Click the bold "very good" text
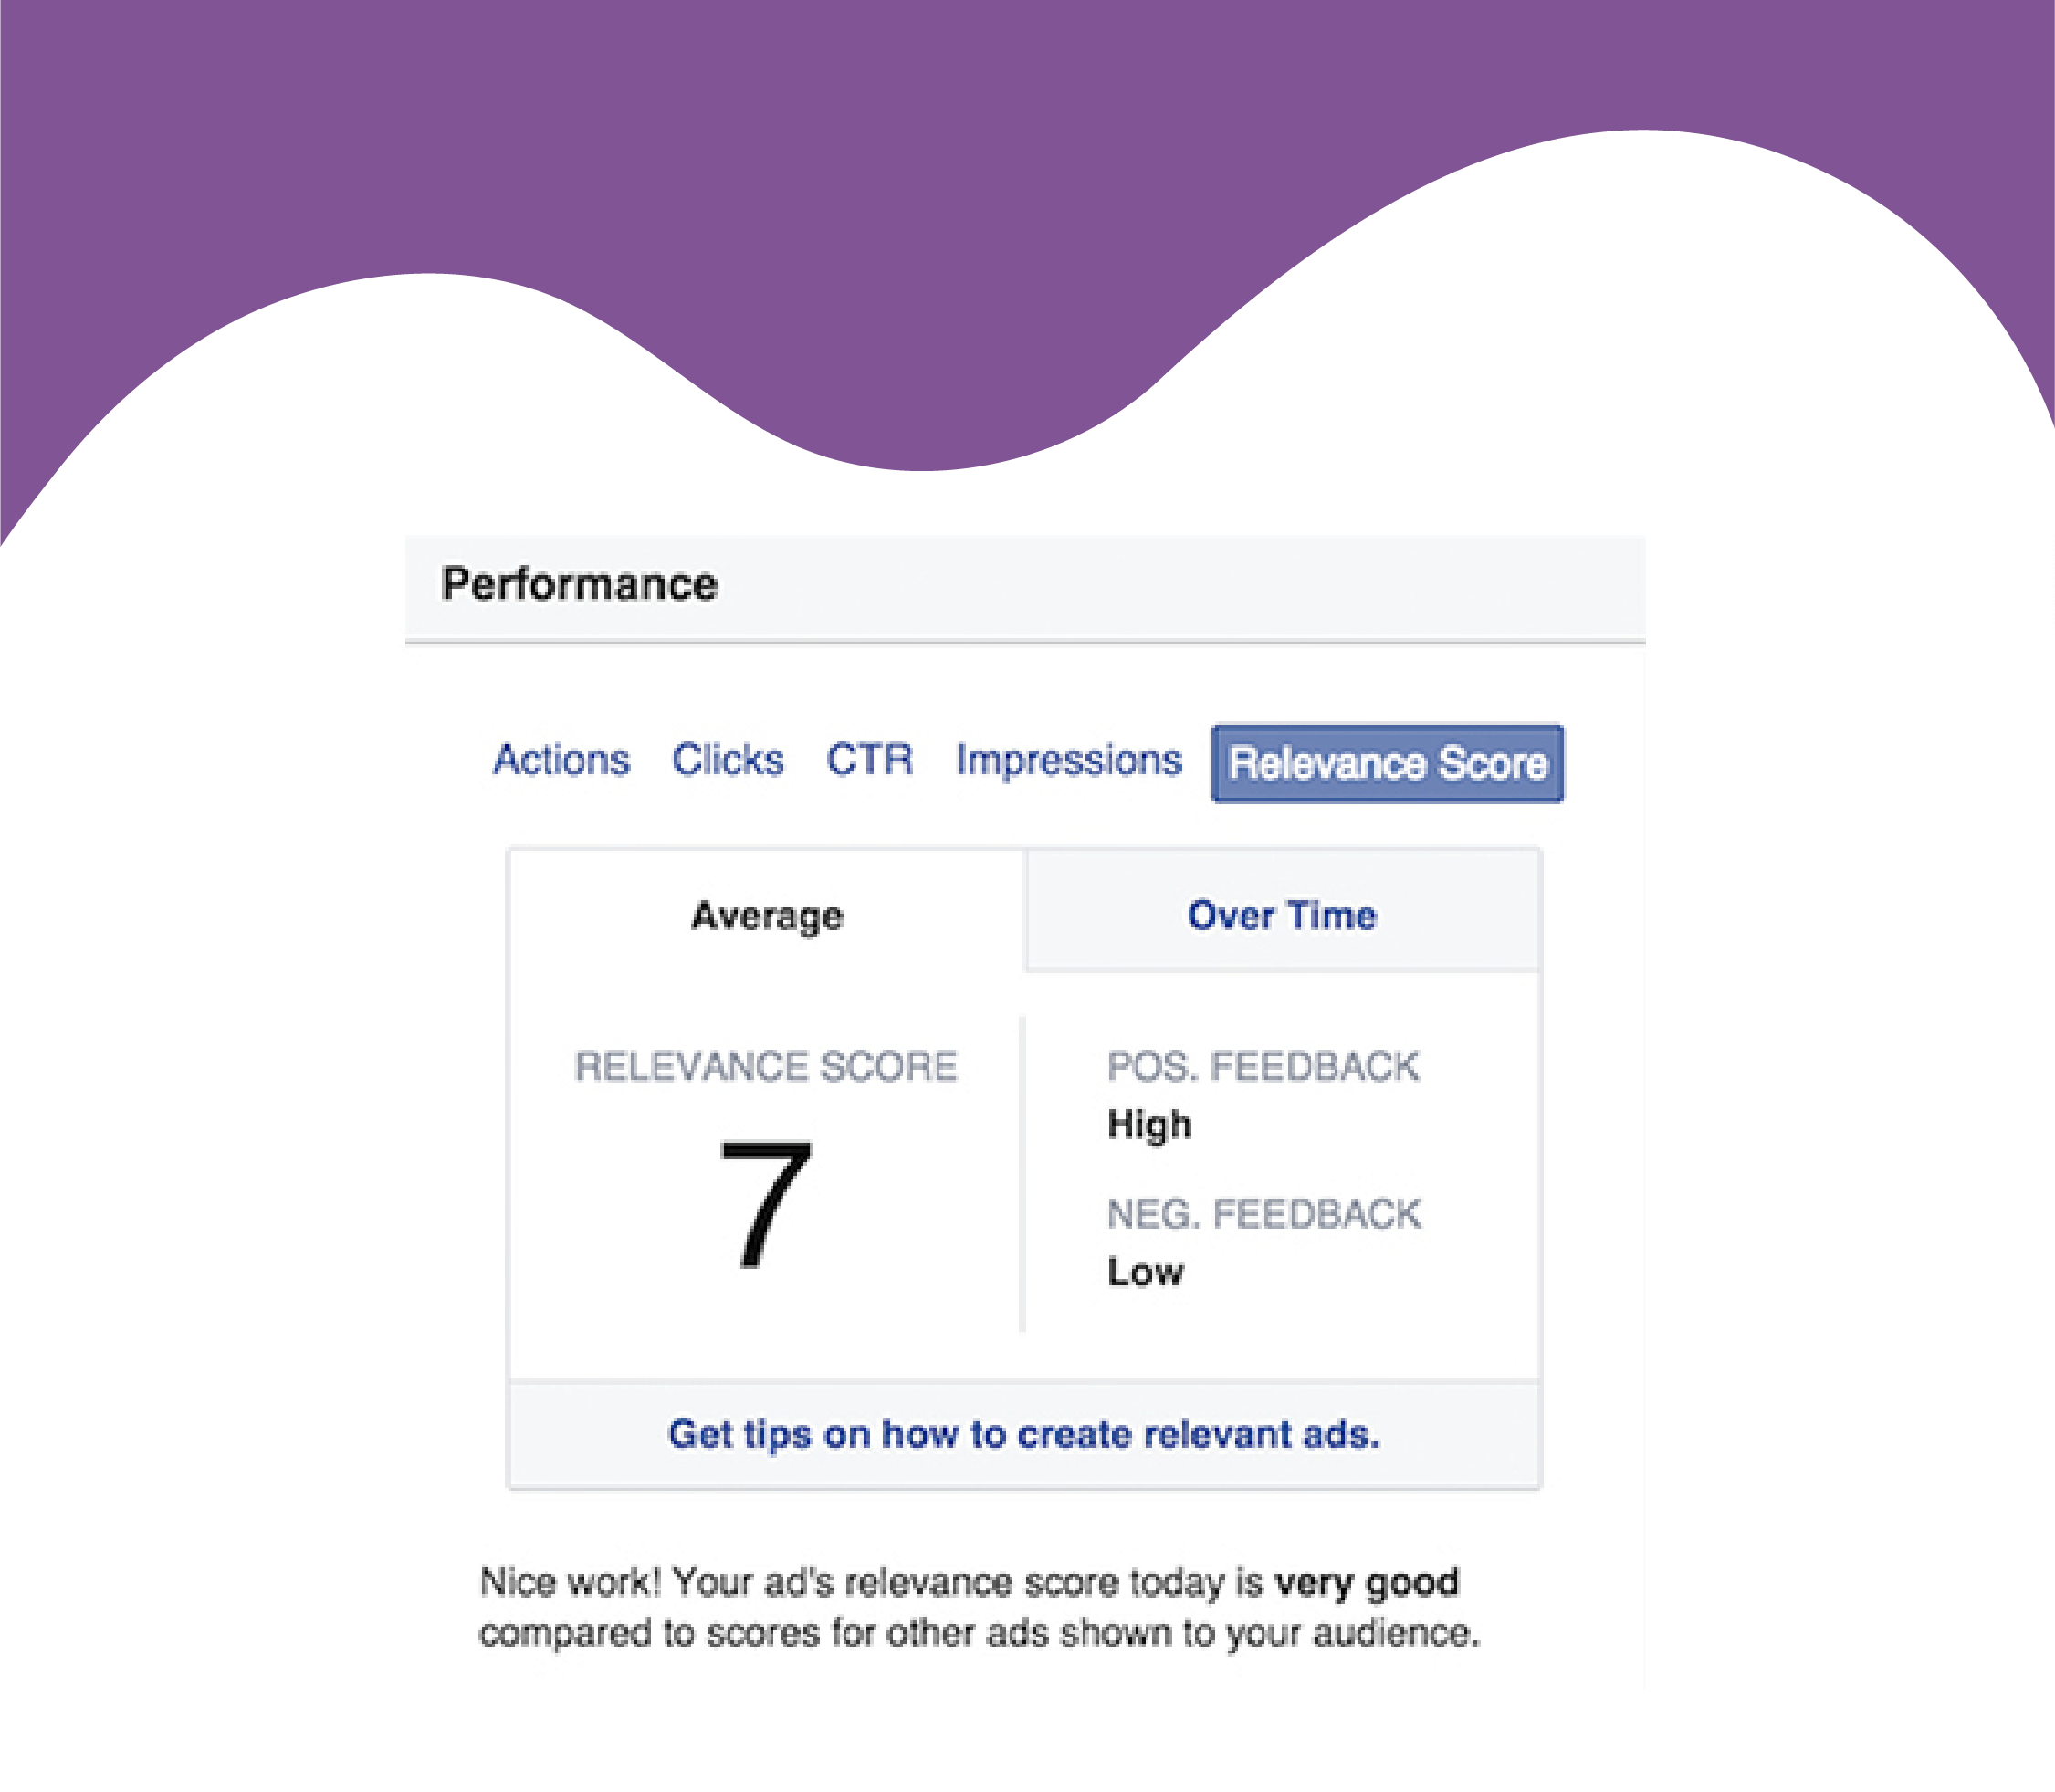 (1366, 1583)
